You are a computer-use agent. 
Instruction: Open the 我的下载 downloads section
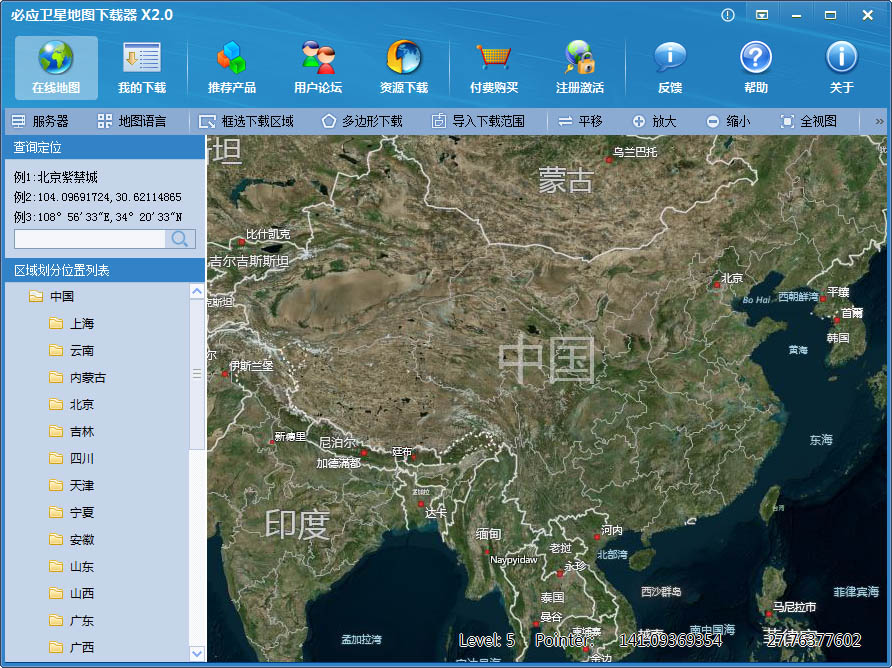[x=141, y=67]
